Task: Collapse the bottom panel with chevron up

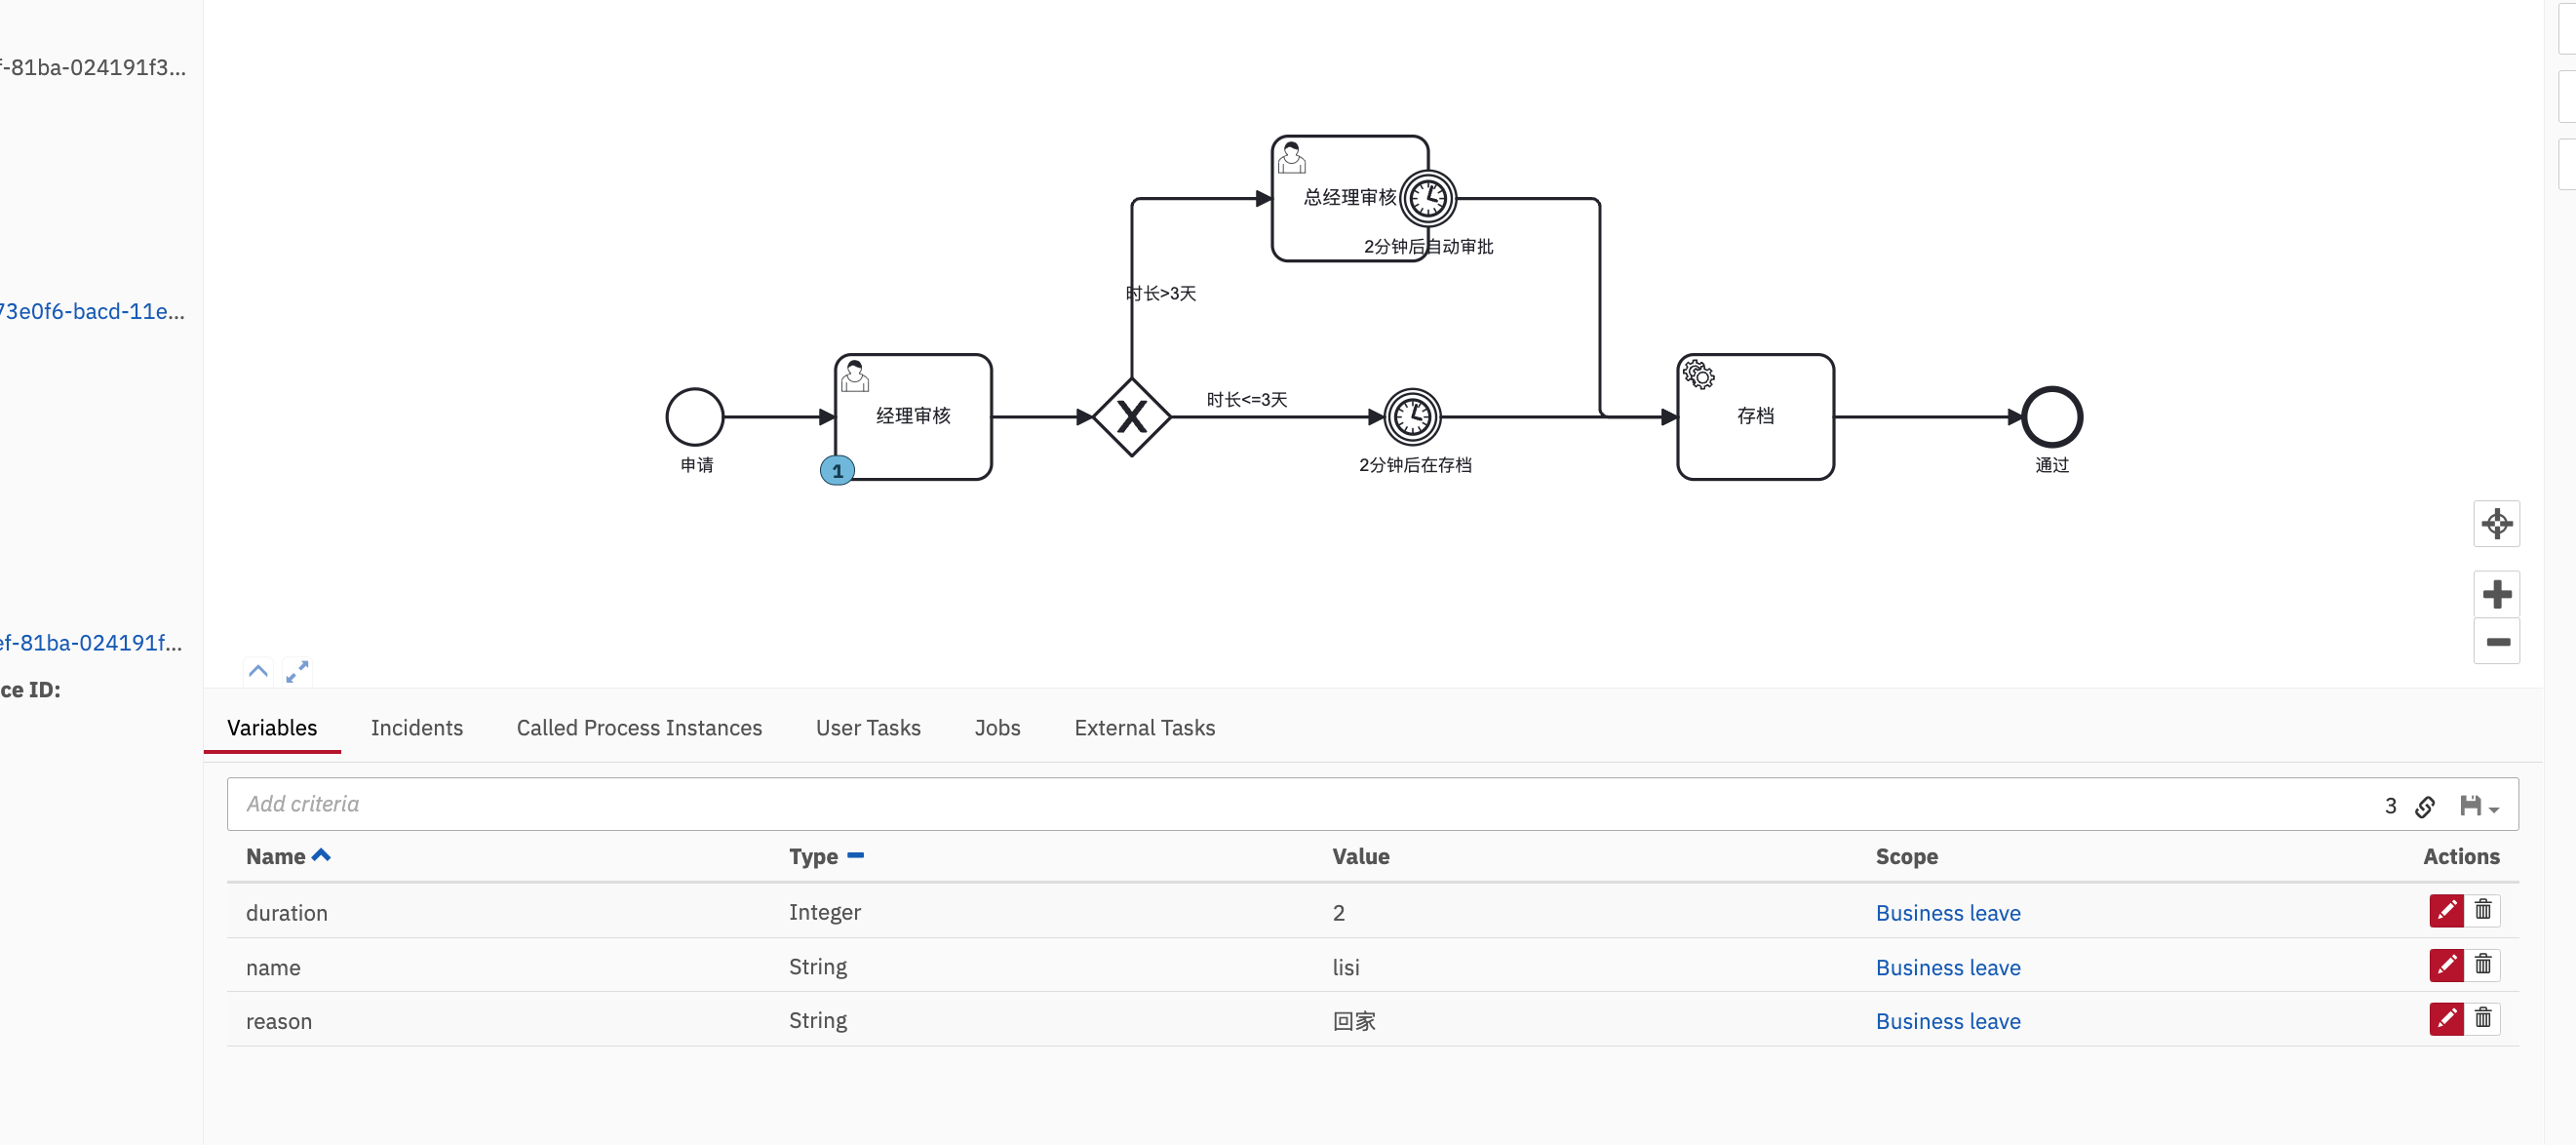Action: 258,672
